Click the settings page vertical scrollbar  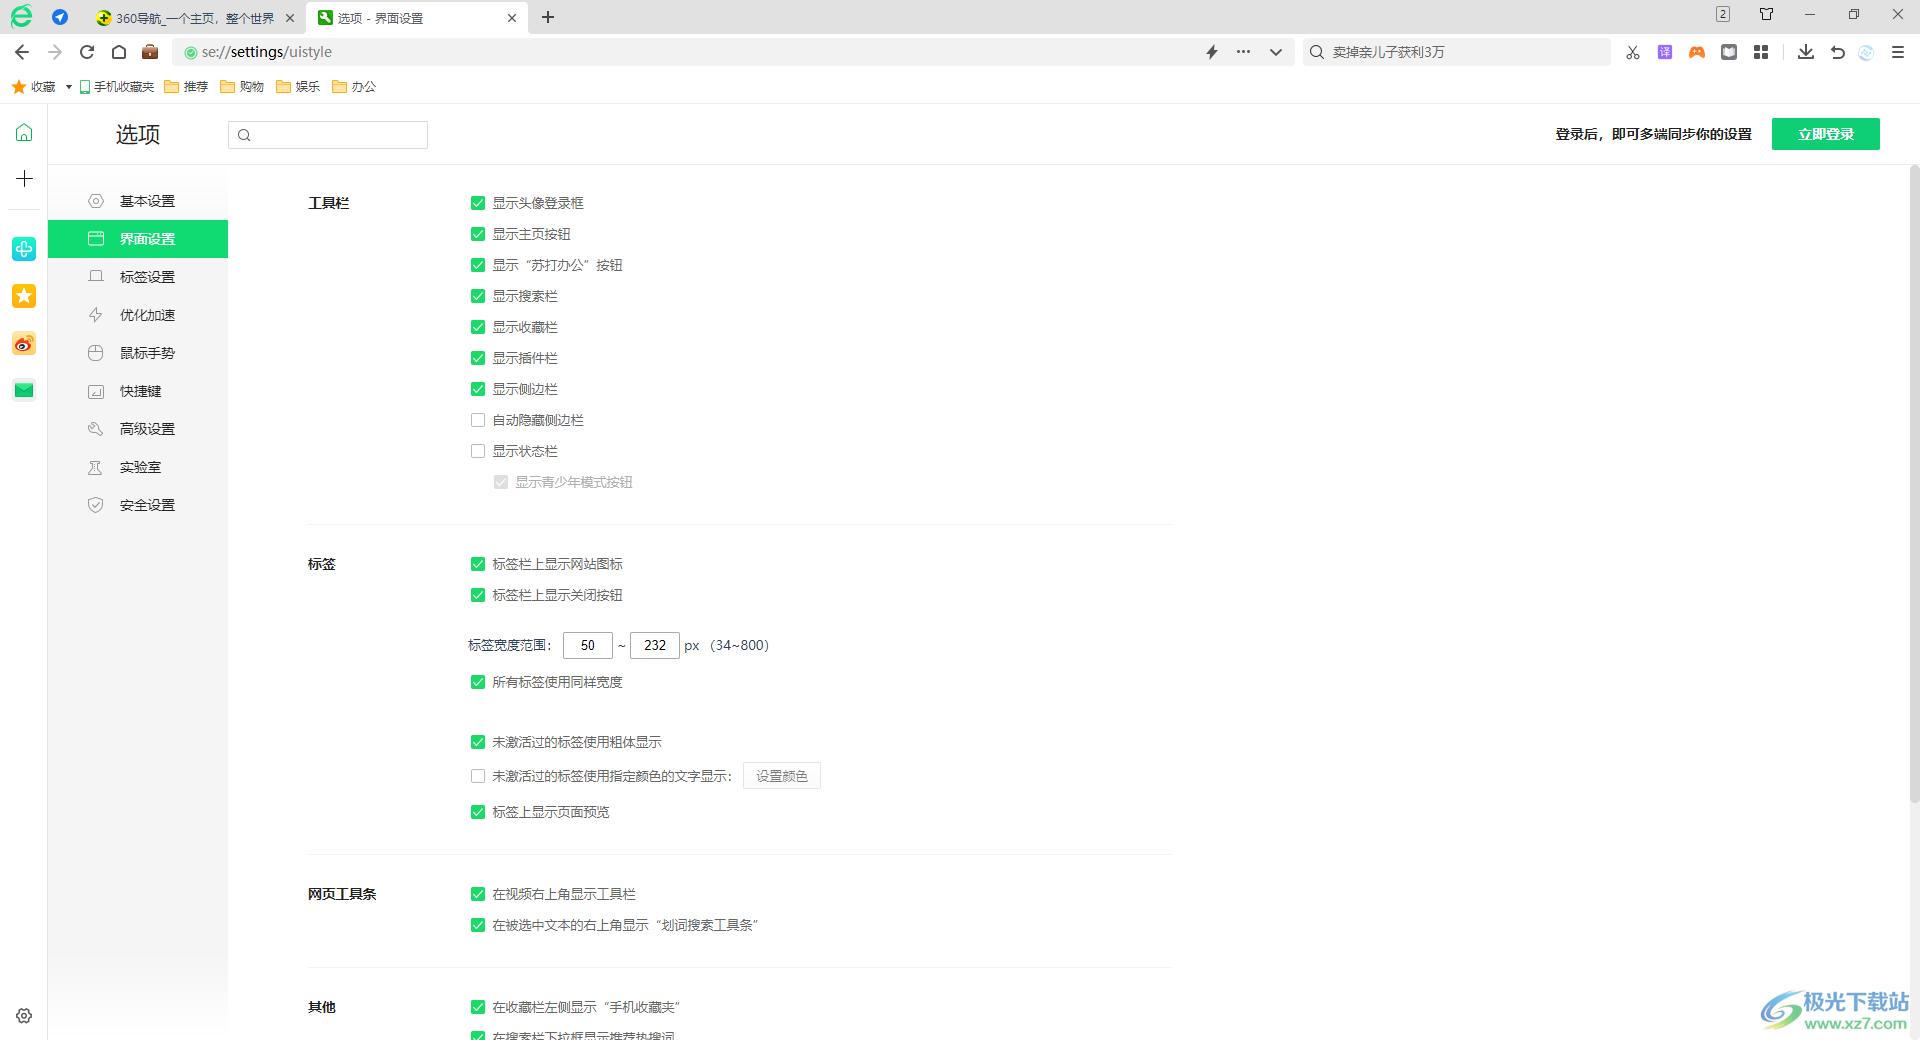coord(1914,484)
